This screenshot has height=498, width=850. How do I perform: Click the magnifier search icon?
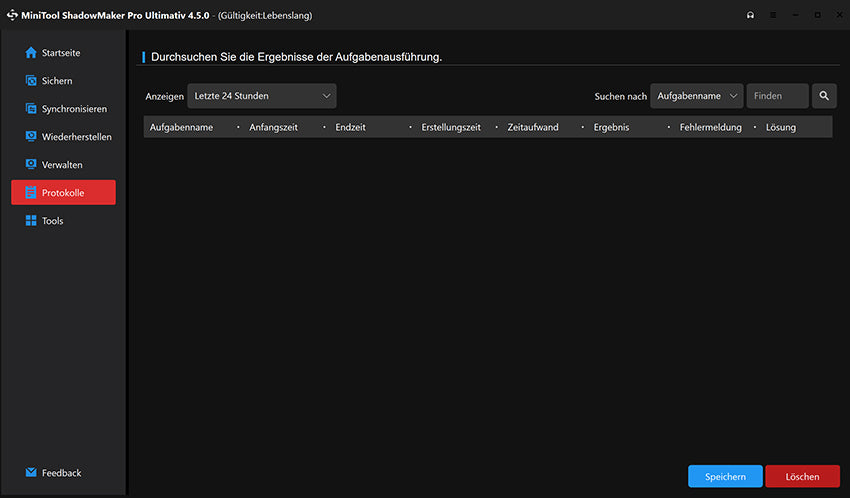[x=824, y=96]
